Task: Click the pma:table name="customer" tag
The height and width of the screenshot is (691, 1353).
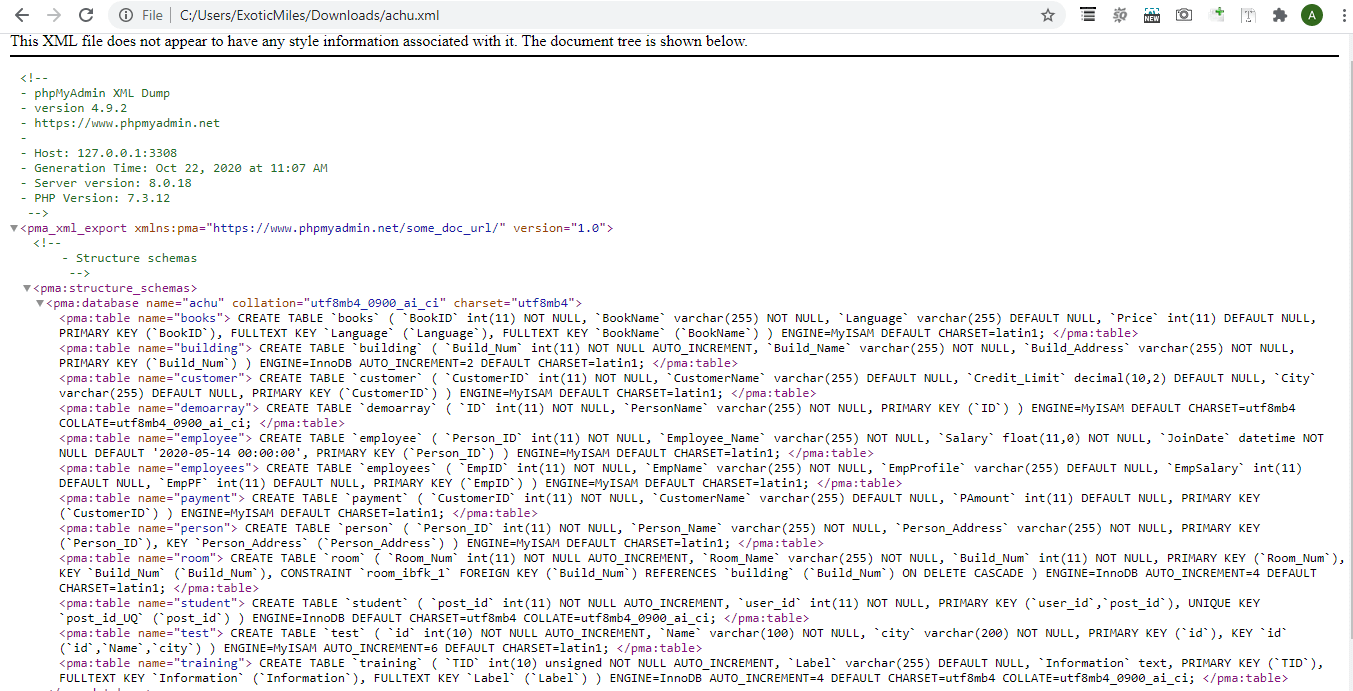Action: (x=156, y=378)
